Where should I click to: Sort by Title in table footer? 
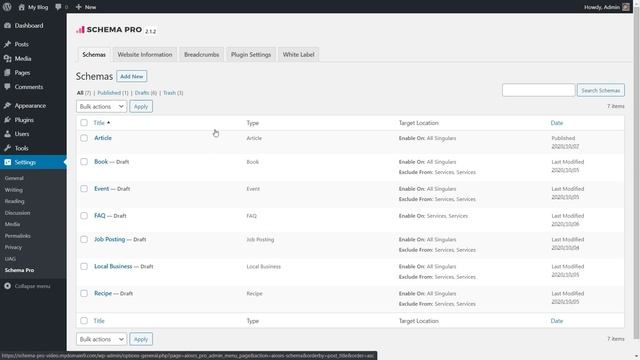pos(99,321)
